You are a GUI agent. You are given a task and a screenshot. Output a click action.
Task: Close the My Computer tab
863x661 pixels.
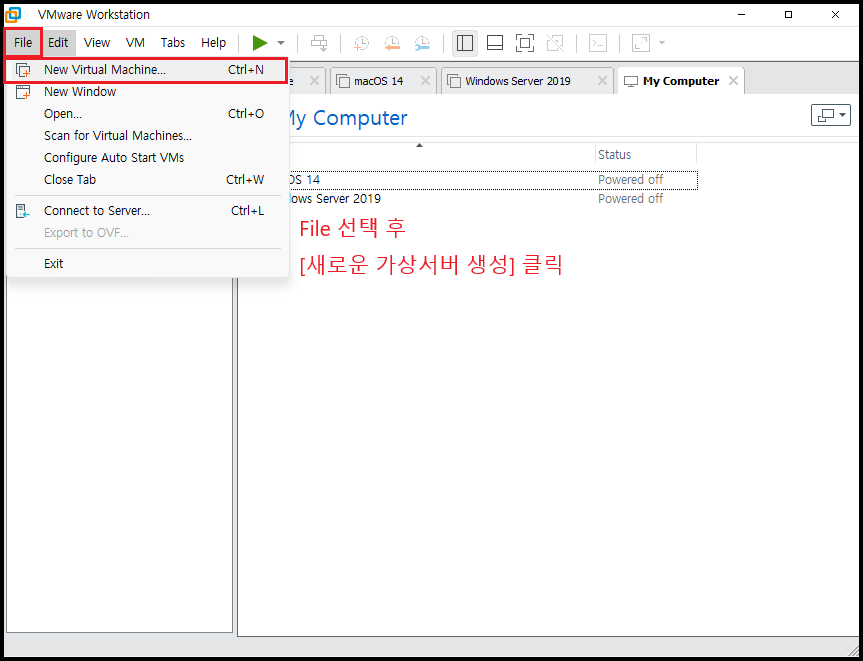[733, 81]
